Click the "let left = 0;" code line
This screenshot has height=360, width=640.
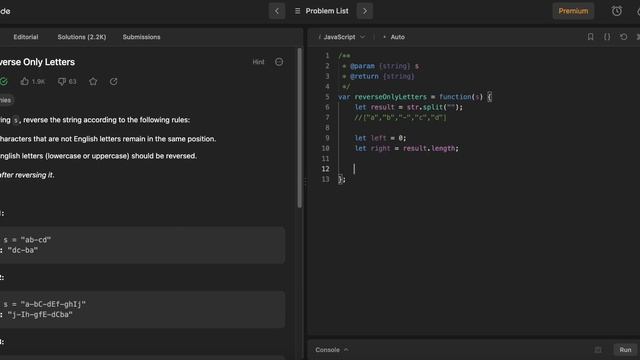pos(380,138)
